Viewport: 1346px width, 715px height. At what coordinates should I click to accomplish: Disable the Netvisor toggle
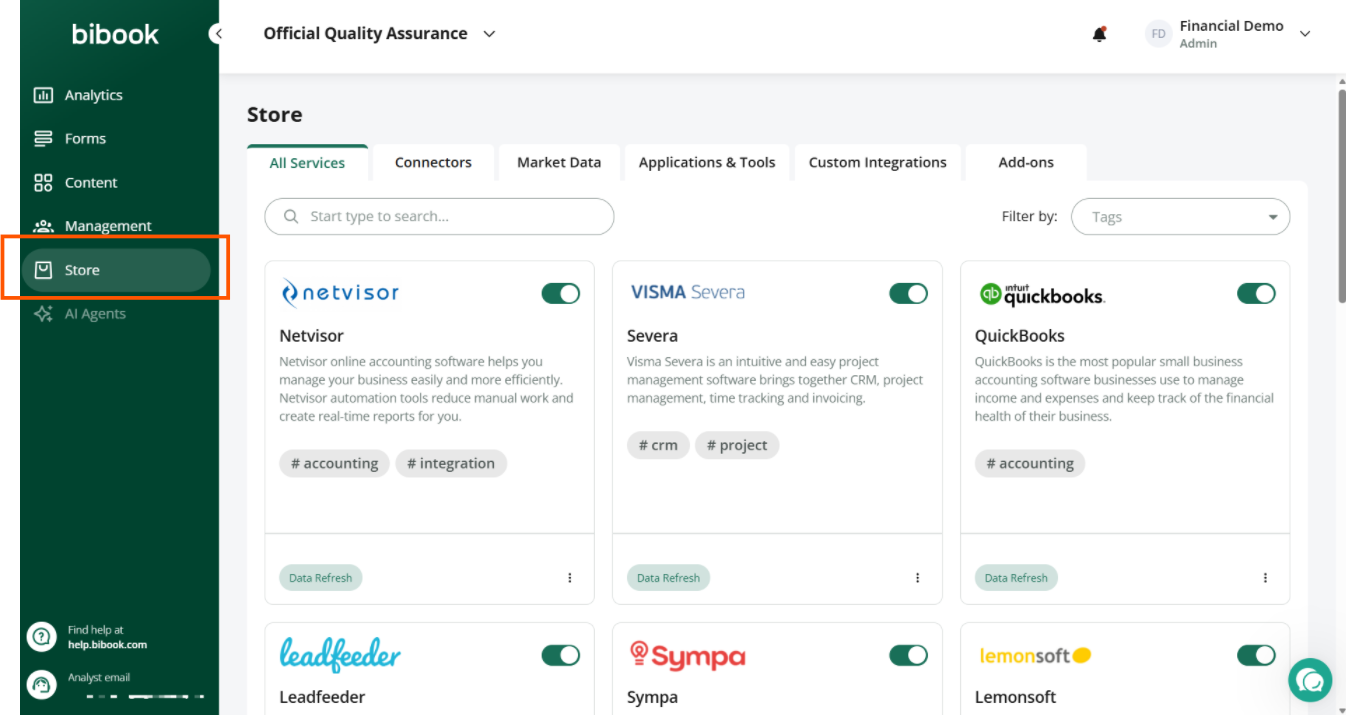pos(561,293)
